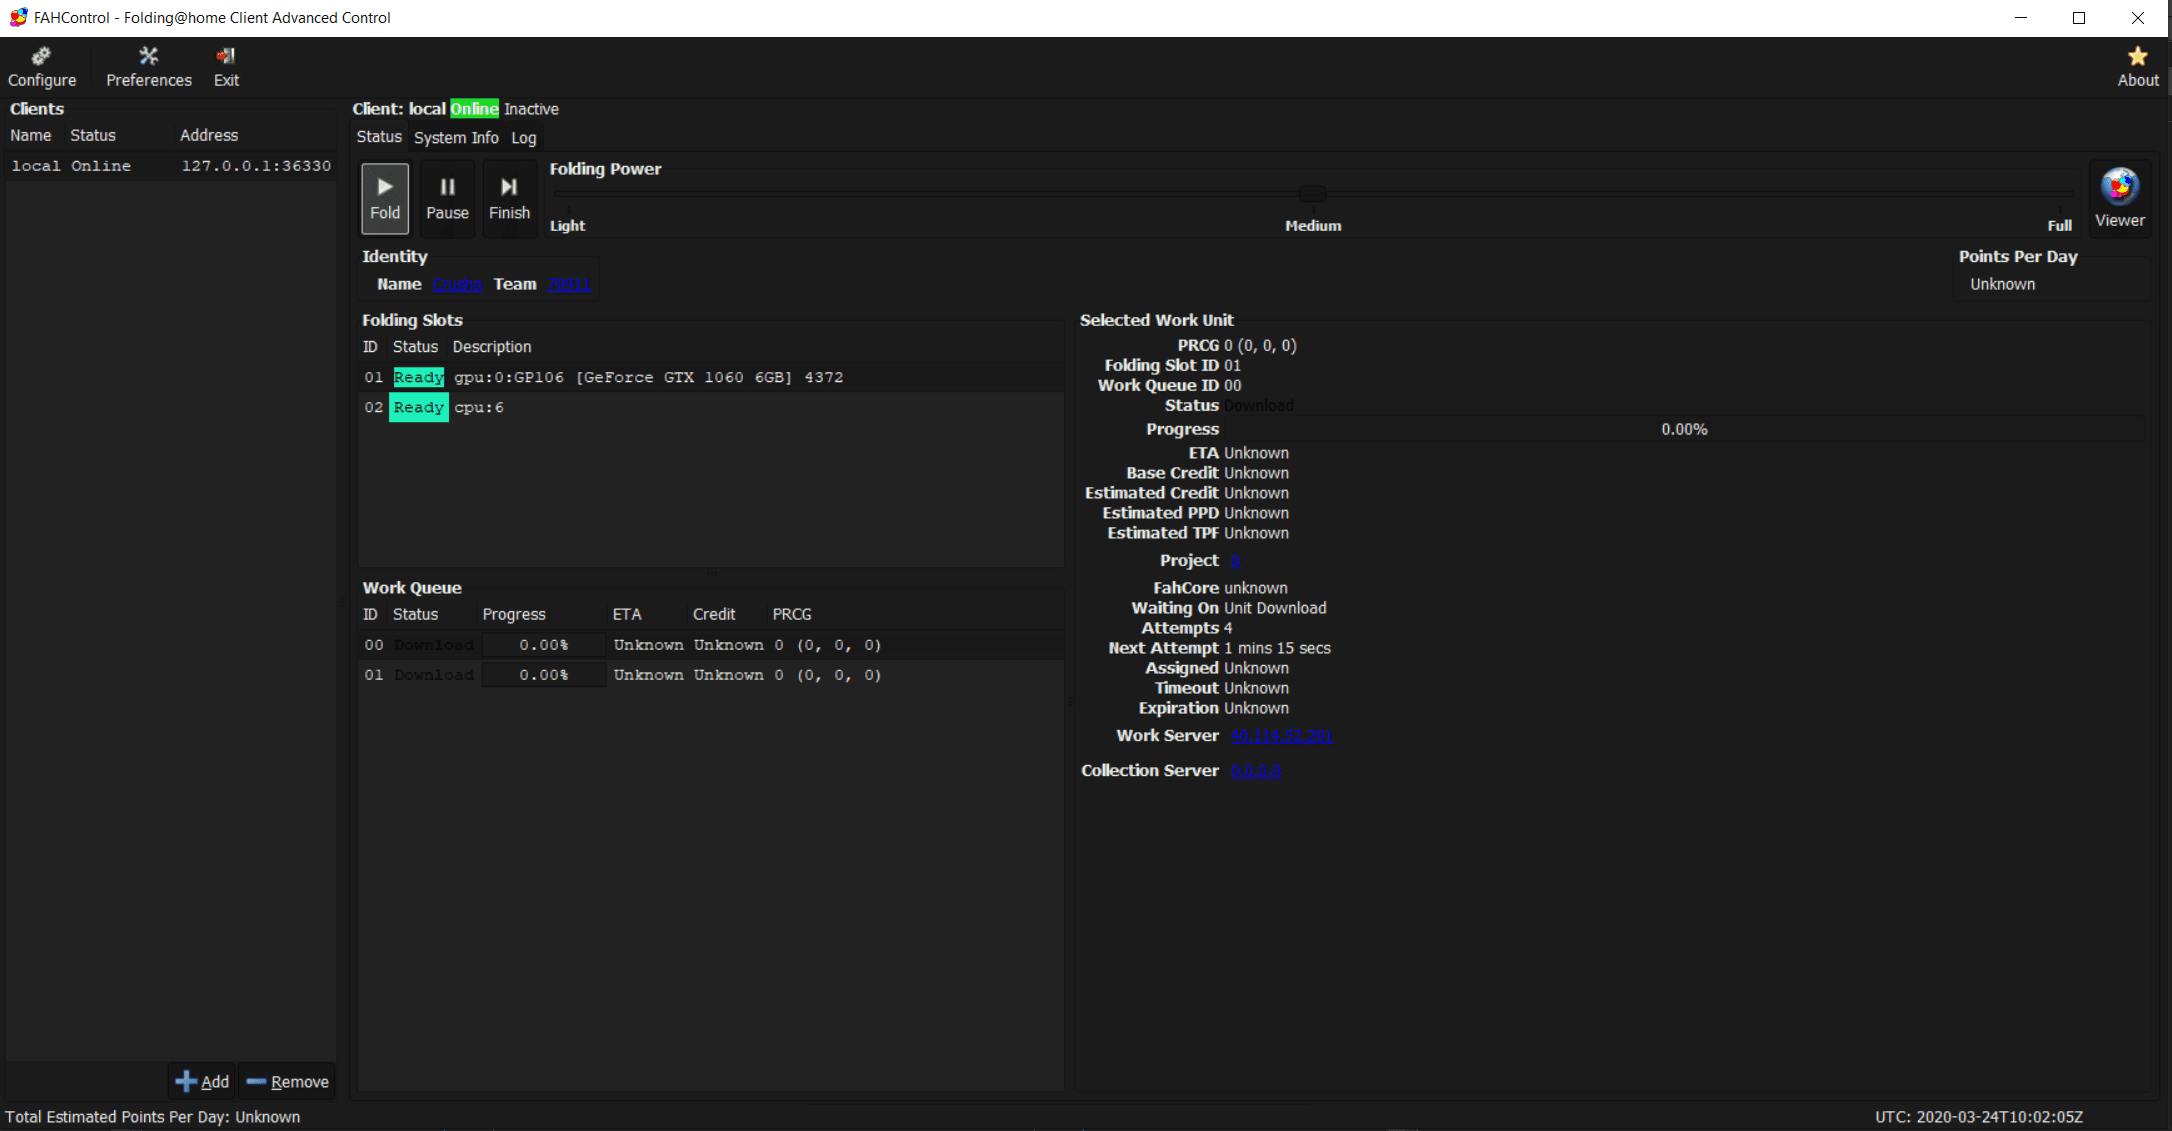Image resolution: width=2172 pixels, height=1131 pixels.
Task: Open the Log tab
Action: click(x=524, y=137)
